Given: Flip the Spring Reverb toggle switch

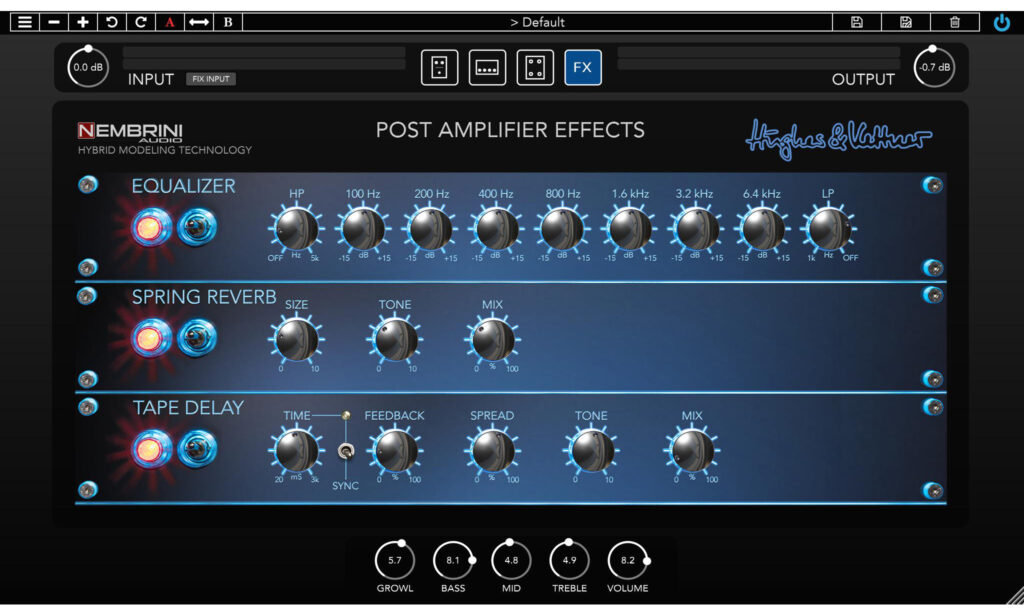Looking at the screenshot, I should point(196,338).
